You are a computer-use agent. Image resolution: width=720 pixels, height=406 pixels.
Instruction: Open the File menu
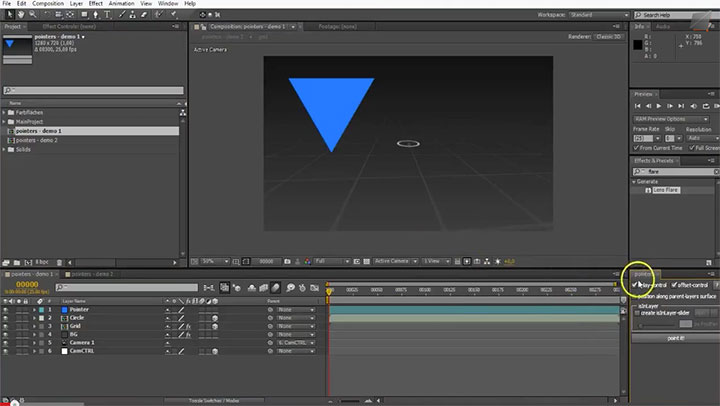(6, 4)
